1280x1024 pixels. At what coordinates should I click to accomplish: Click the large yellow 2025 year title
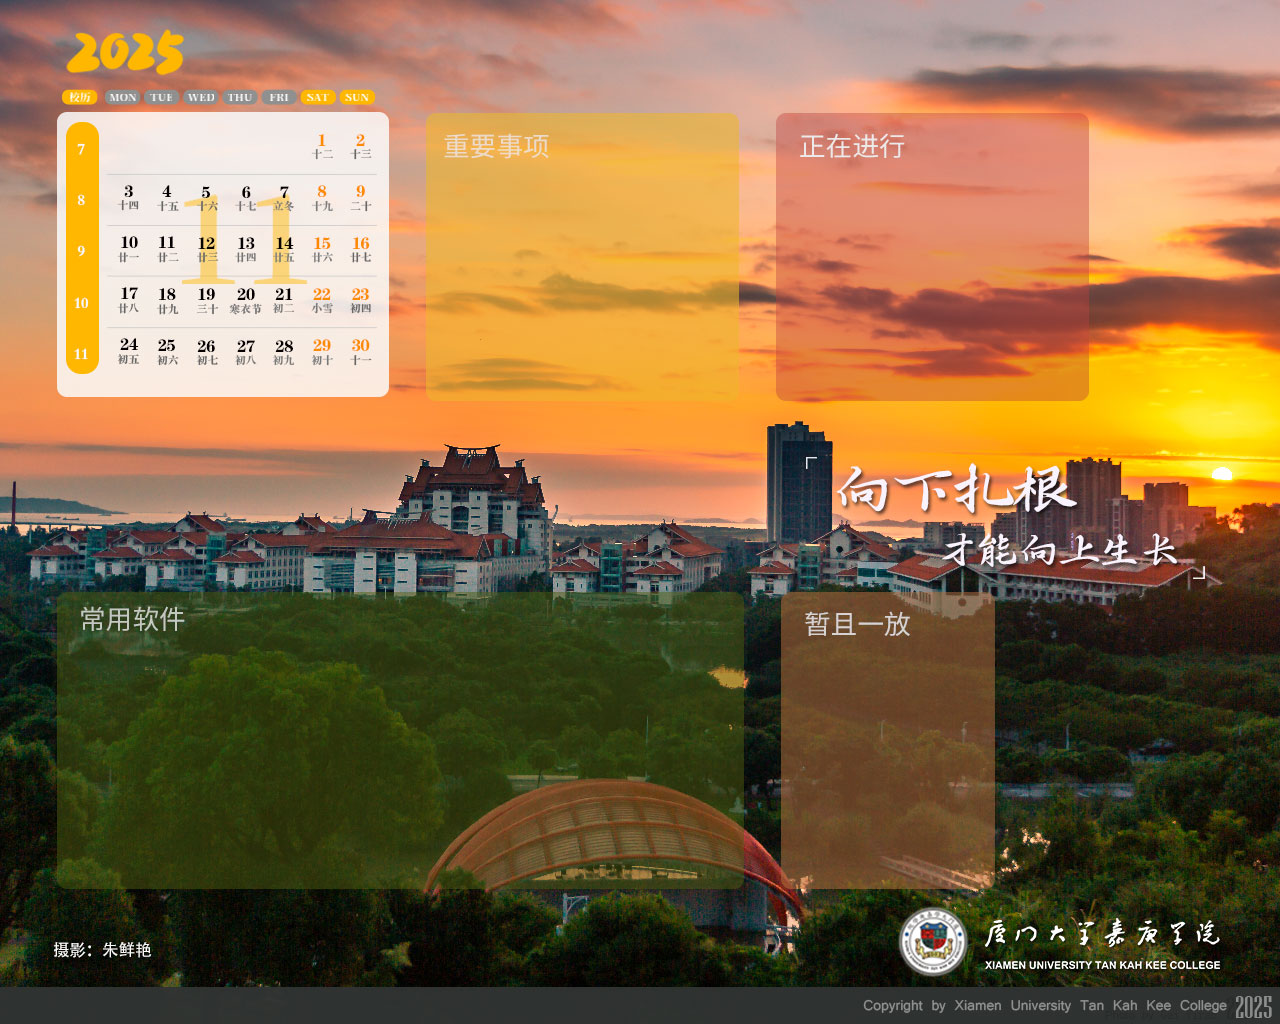click(125, 53)
